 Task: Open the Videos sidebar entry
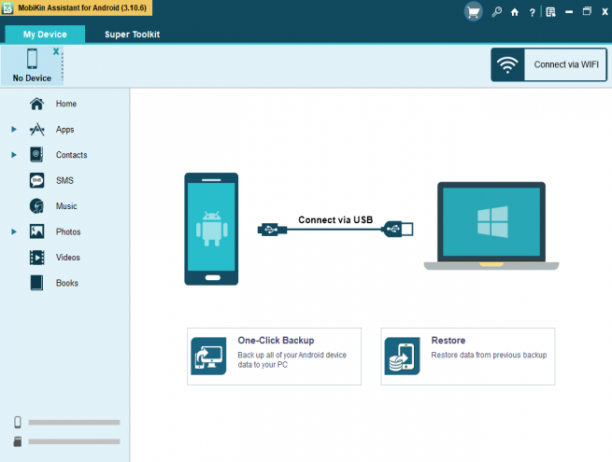tap(68, 258)
